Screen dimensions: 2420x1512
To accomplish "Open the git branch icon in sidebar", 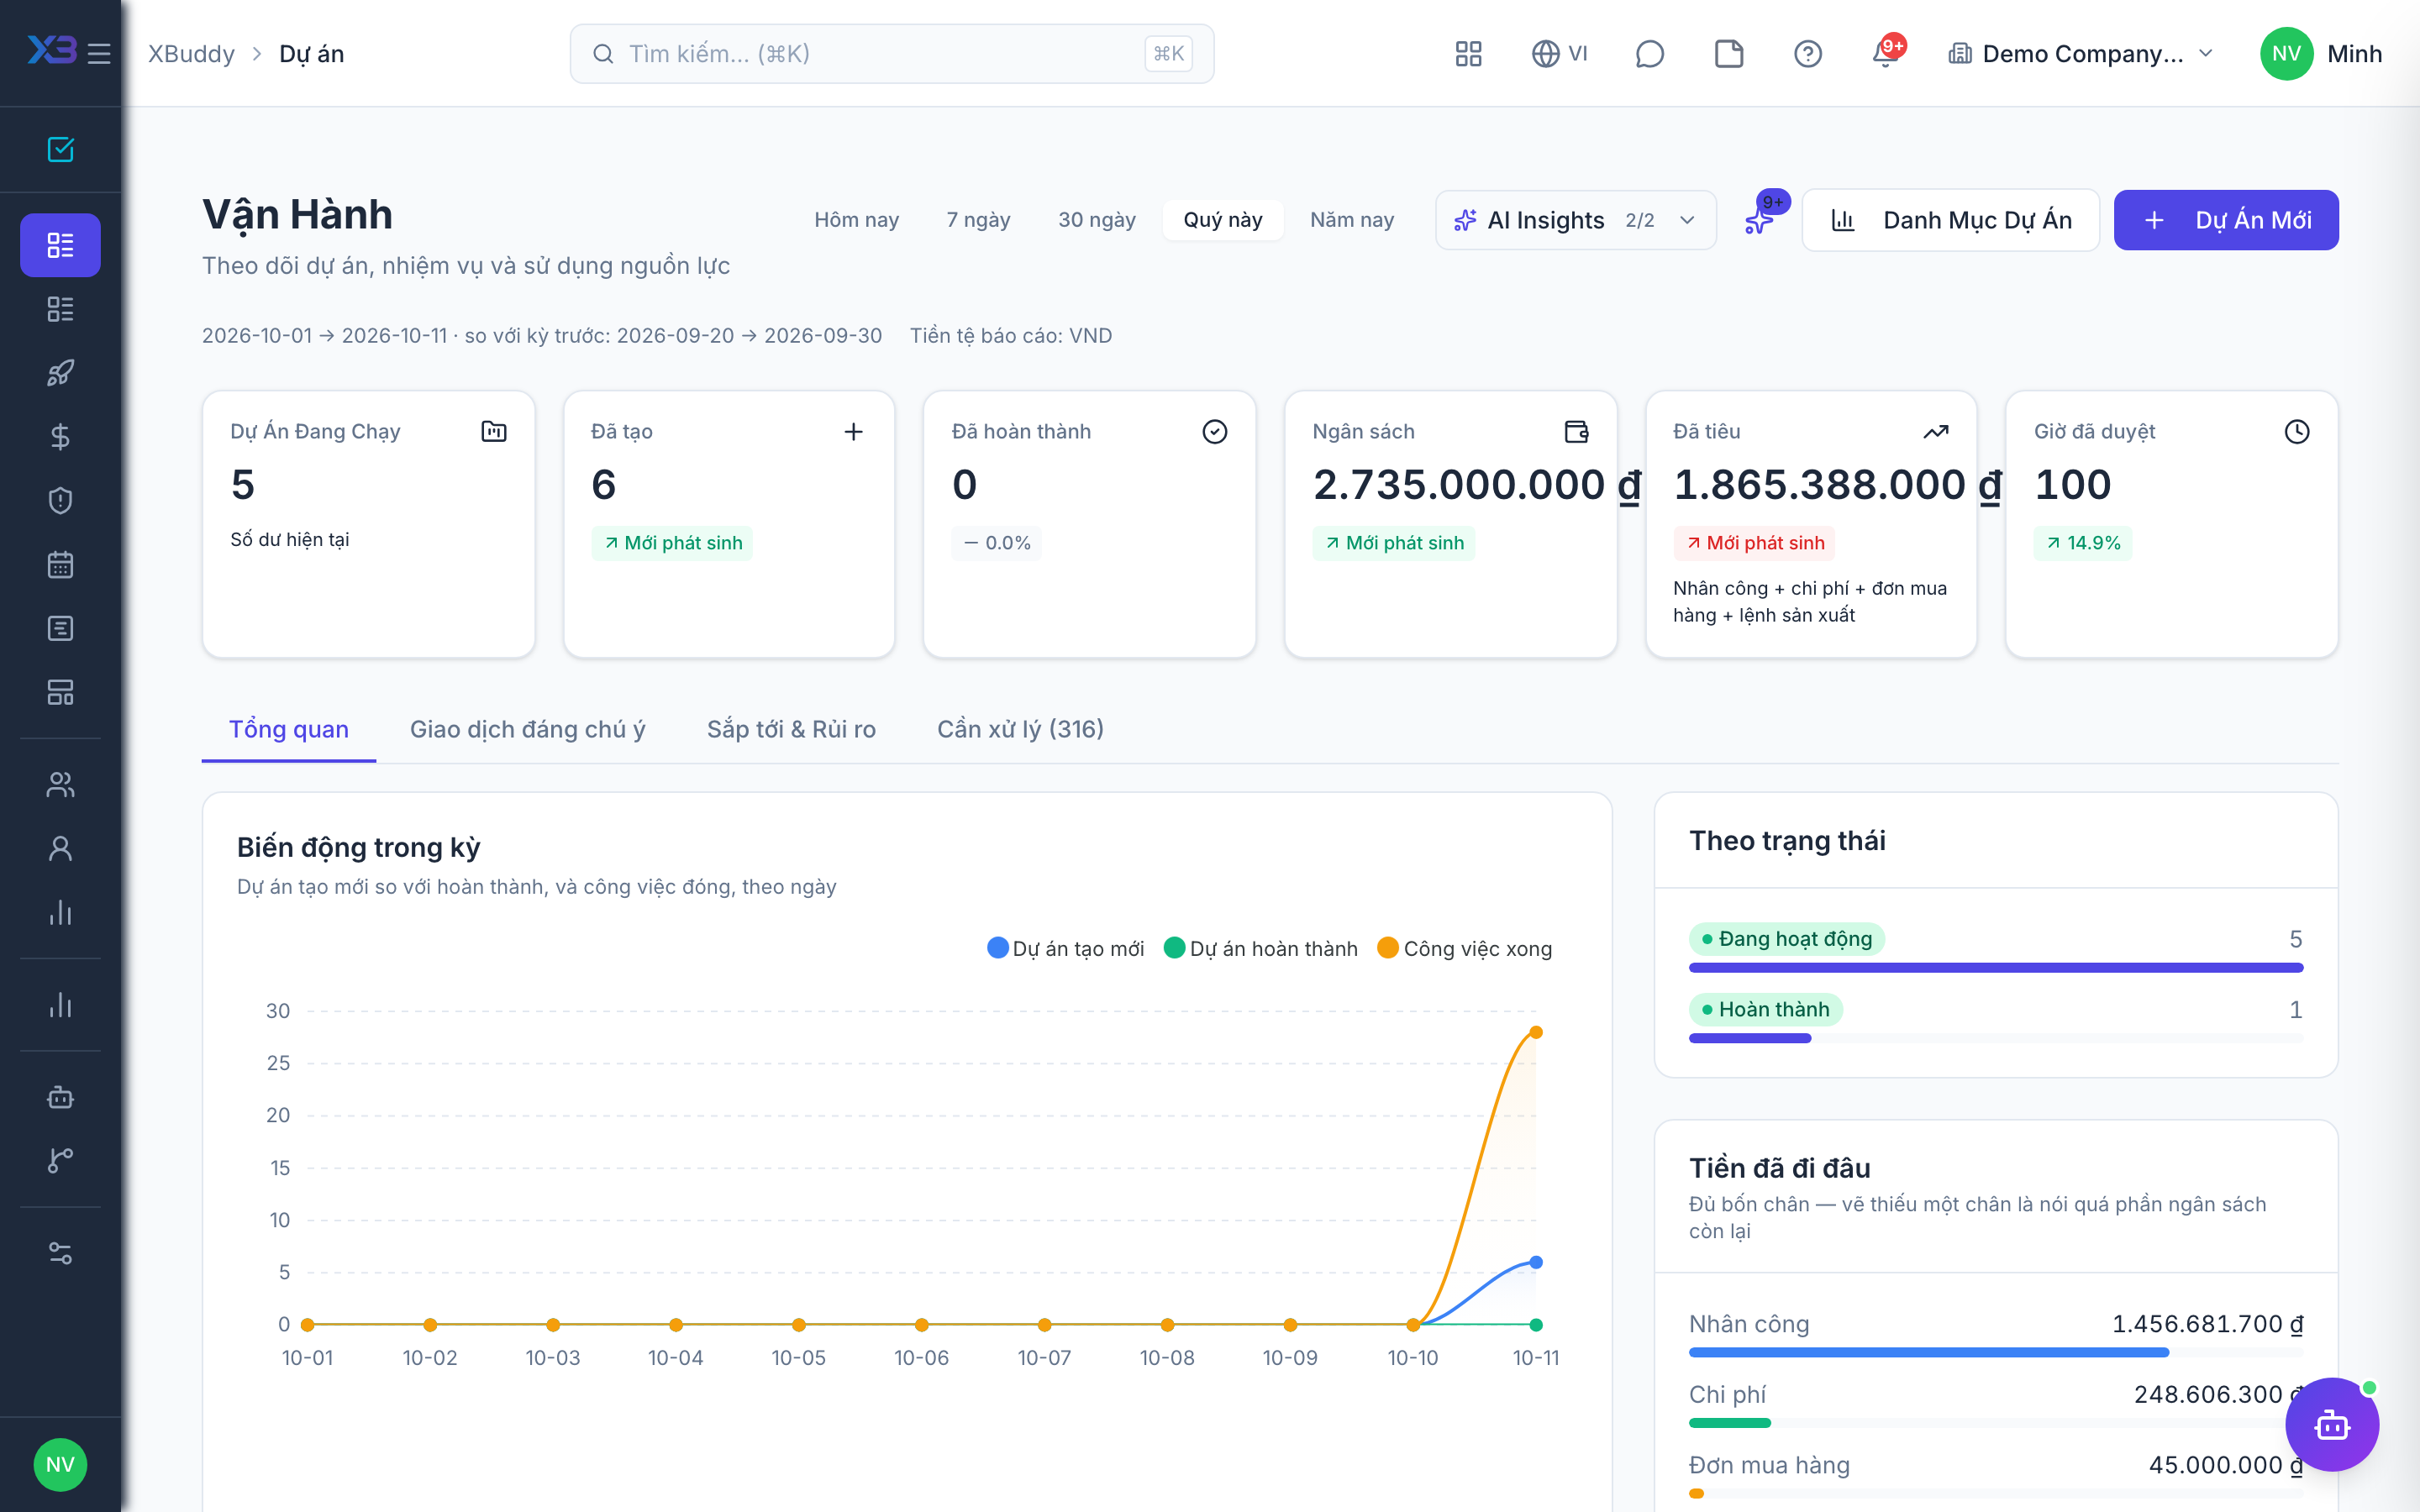I will [60, 1160].
